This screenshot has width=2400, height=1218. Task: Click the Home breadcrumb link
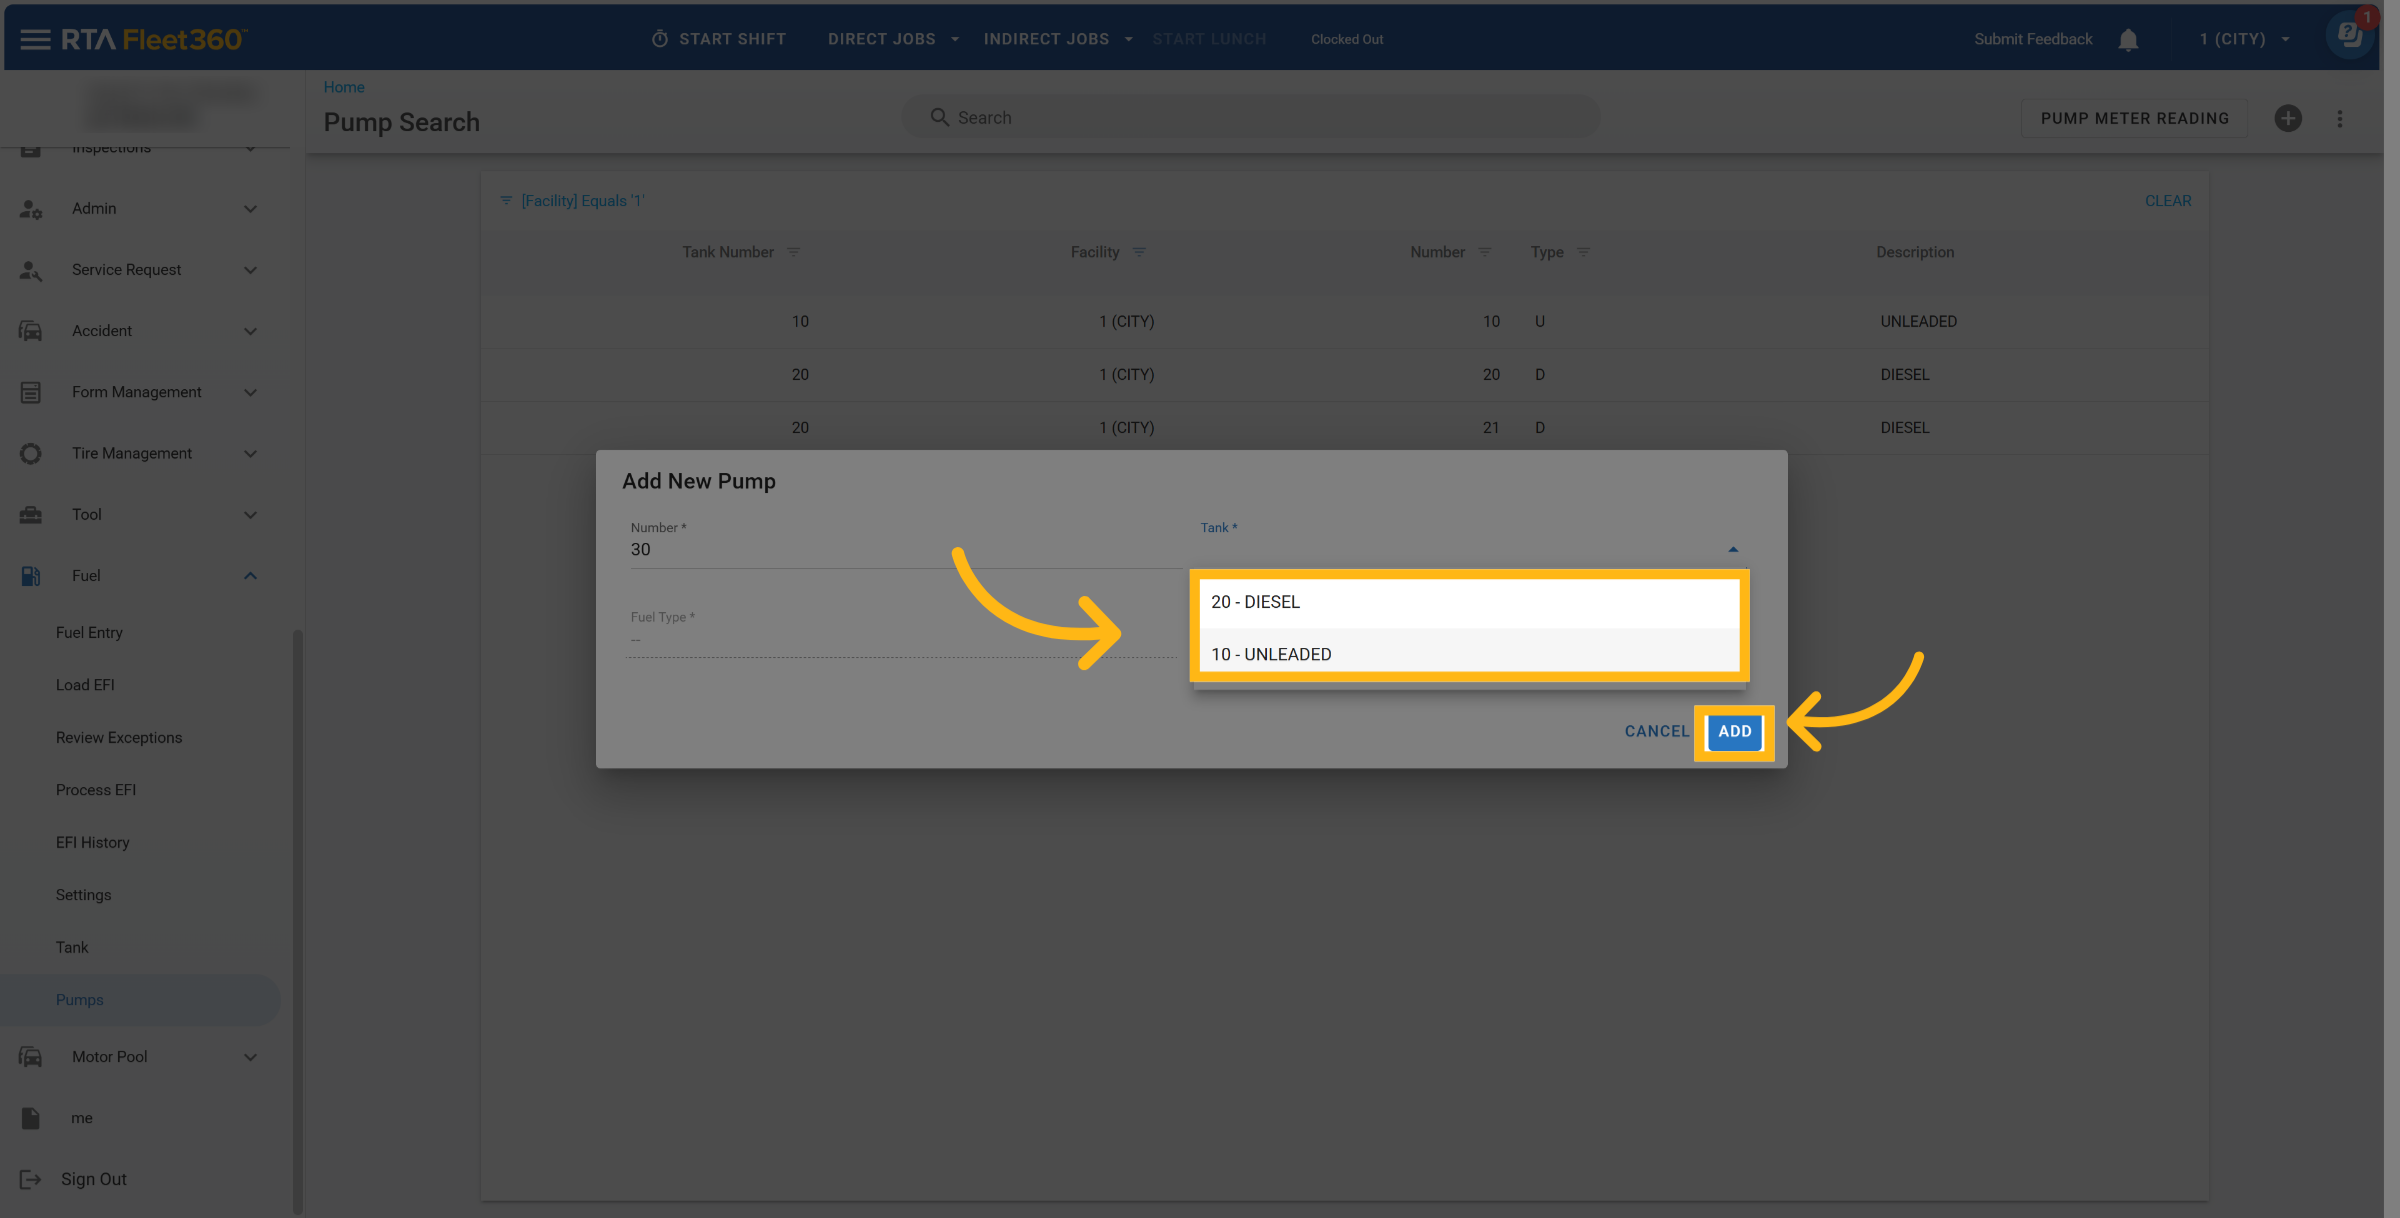point(344,87)
